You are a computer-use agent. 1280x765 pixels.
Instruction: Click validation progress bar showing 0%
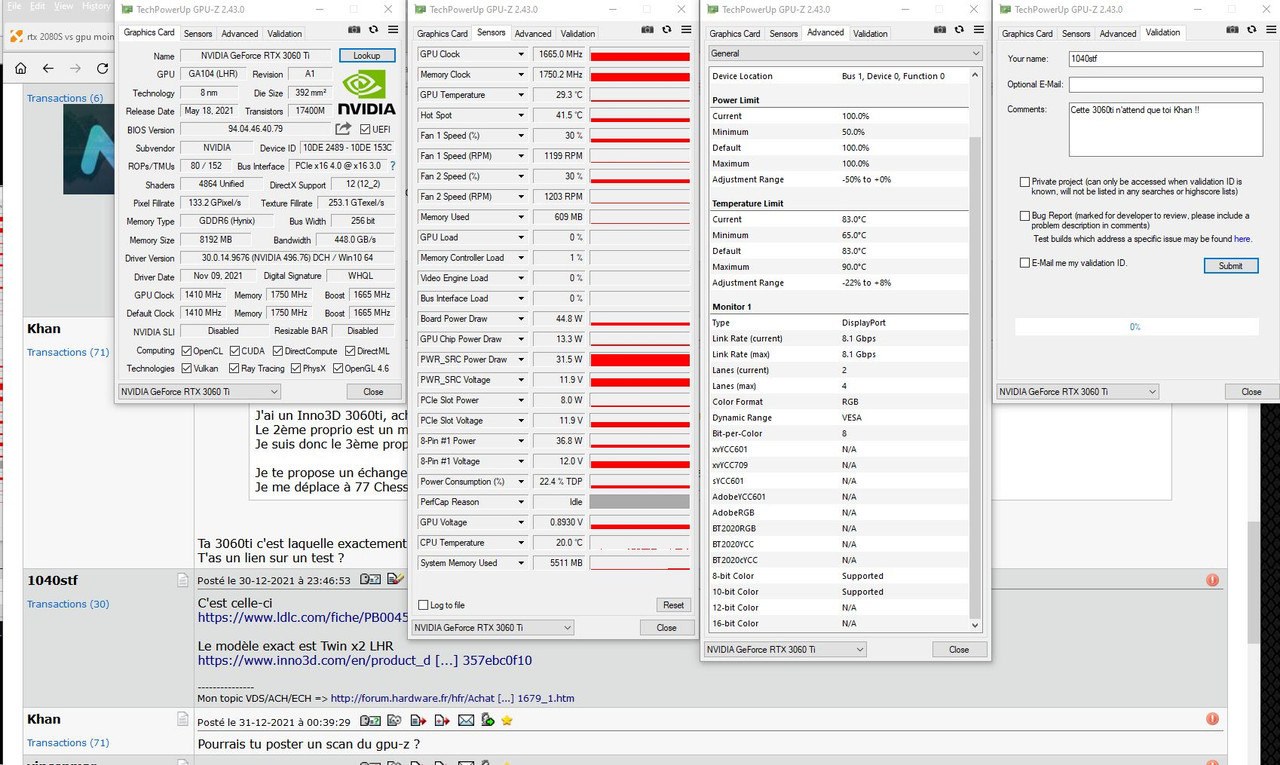[x=1135, y=327]
